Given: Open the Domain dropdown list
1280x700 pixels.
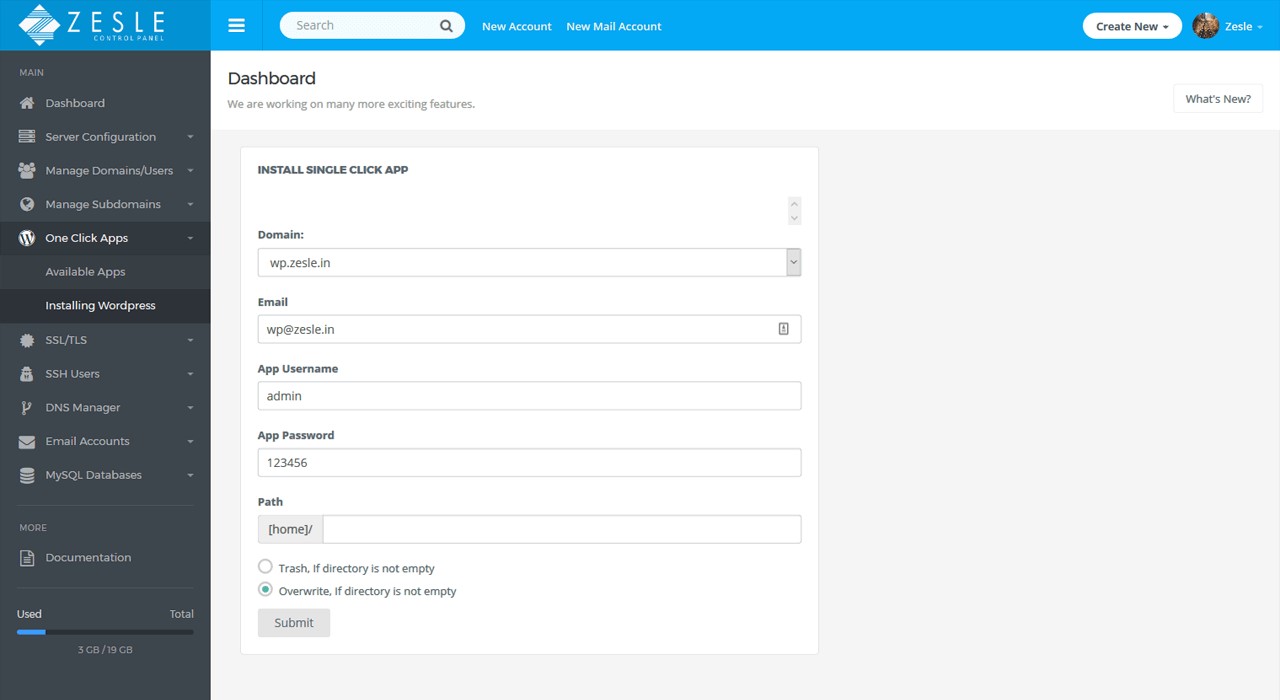Looking at the screenshot, I should (x=793, y=262).
